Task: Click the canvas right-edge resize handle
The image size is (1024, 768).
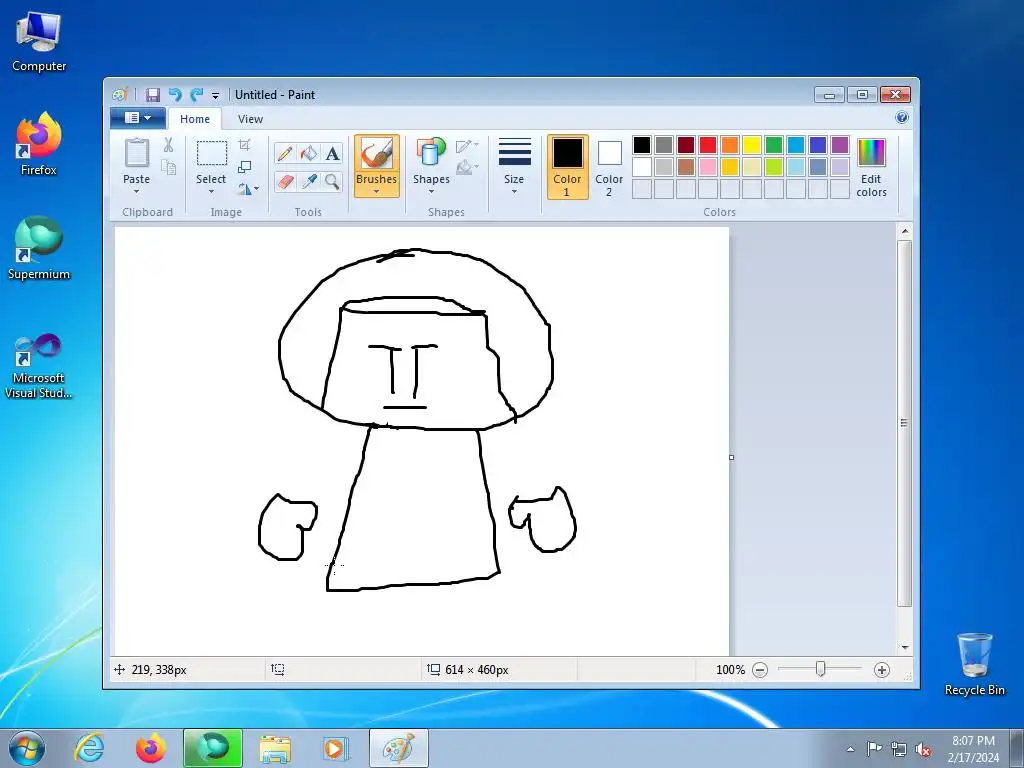Action: (x=731, y=457)
